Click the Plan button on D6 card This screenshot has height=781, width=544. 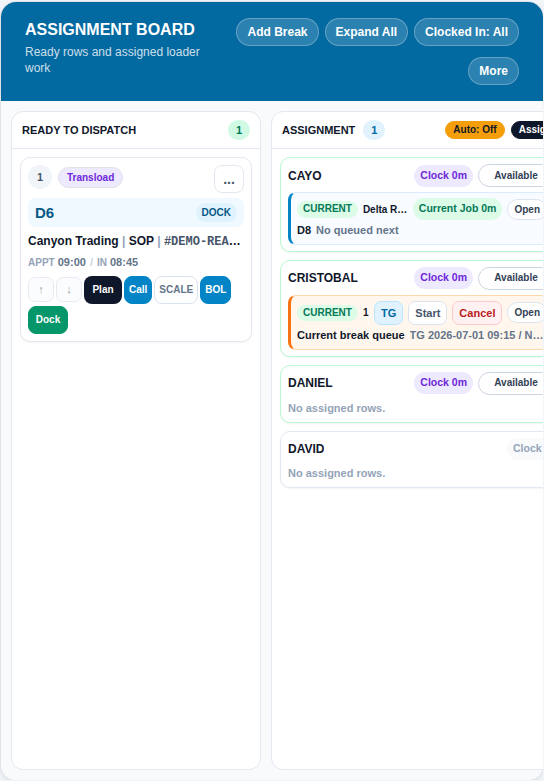(x=103, y=289)
